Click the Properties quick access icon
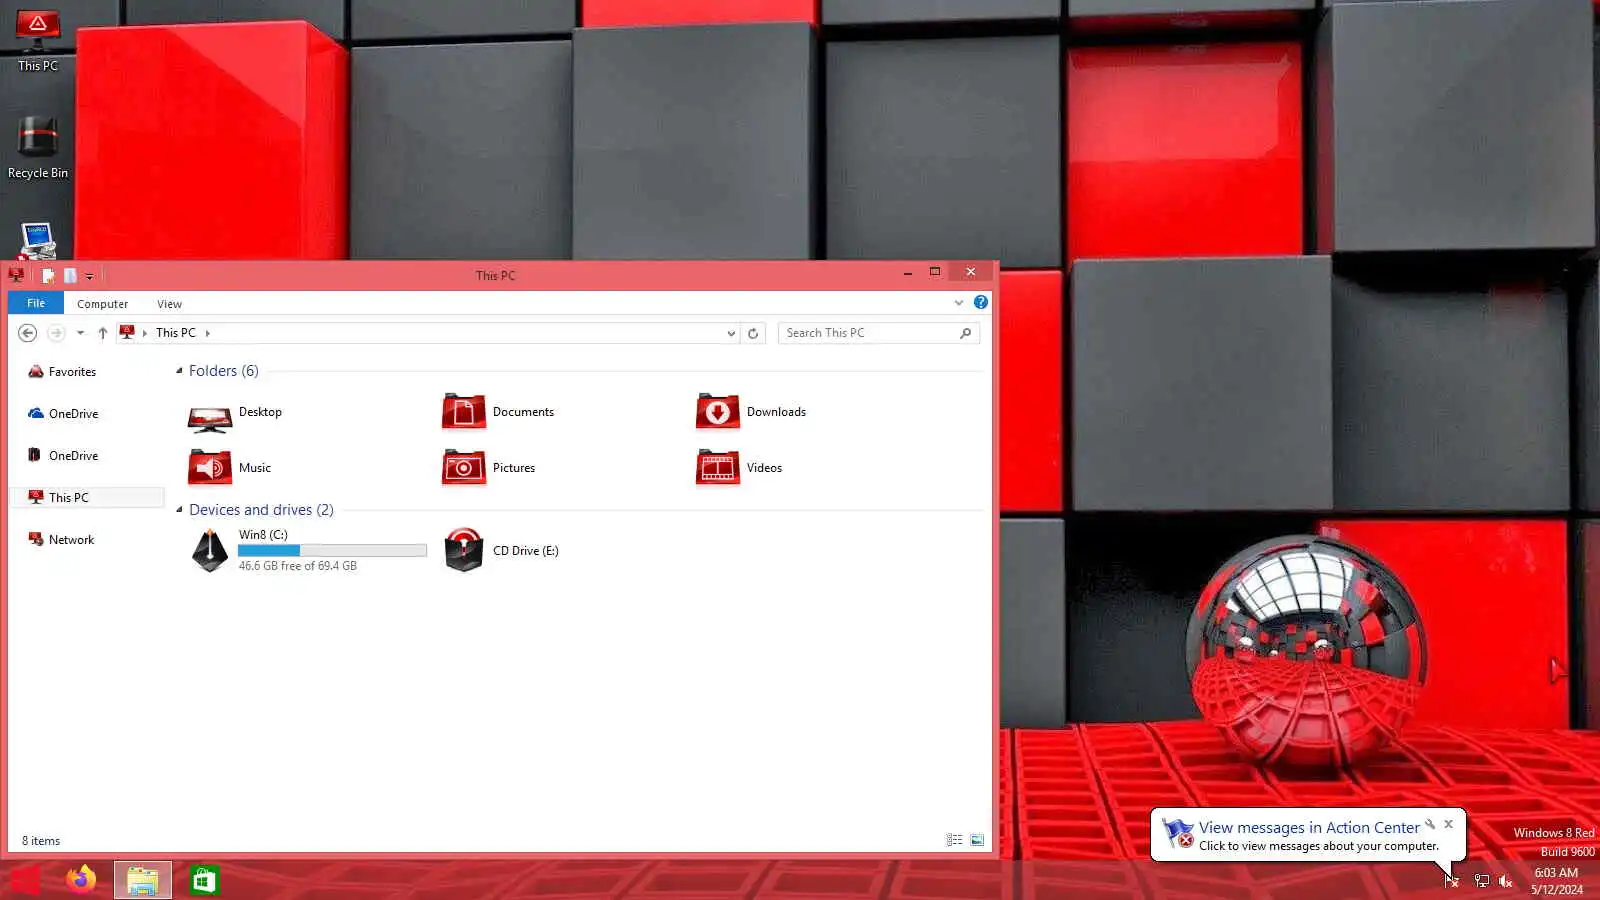 (x=48, y=275)
